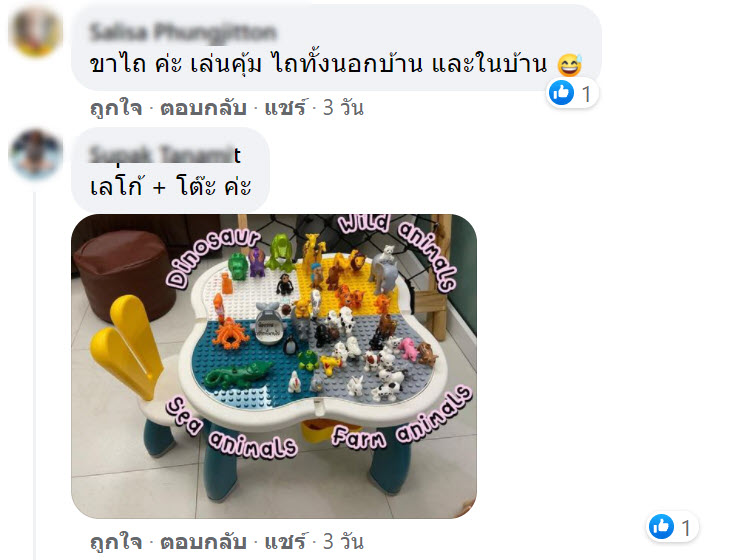749x560 pixels.
Task: Open first commenter's profile picture
Action: [x=35, y=31]
